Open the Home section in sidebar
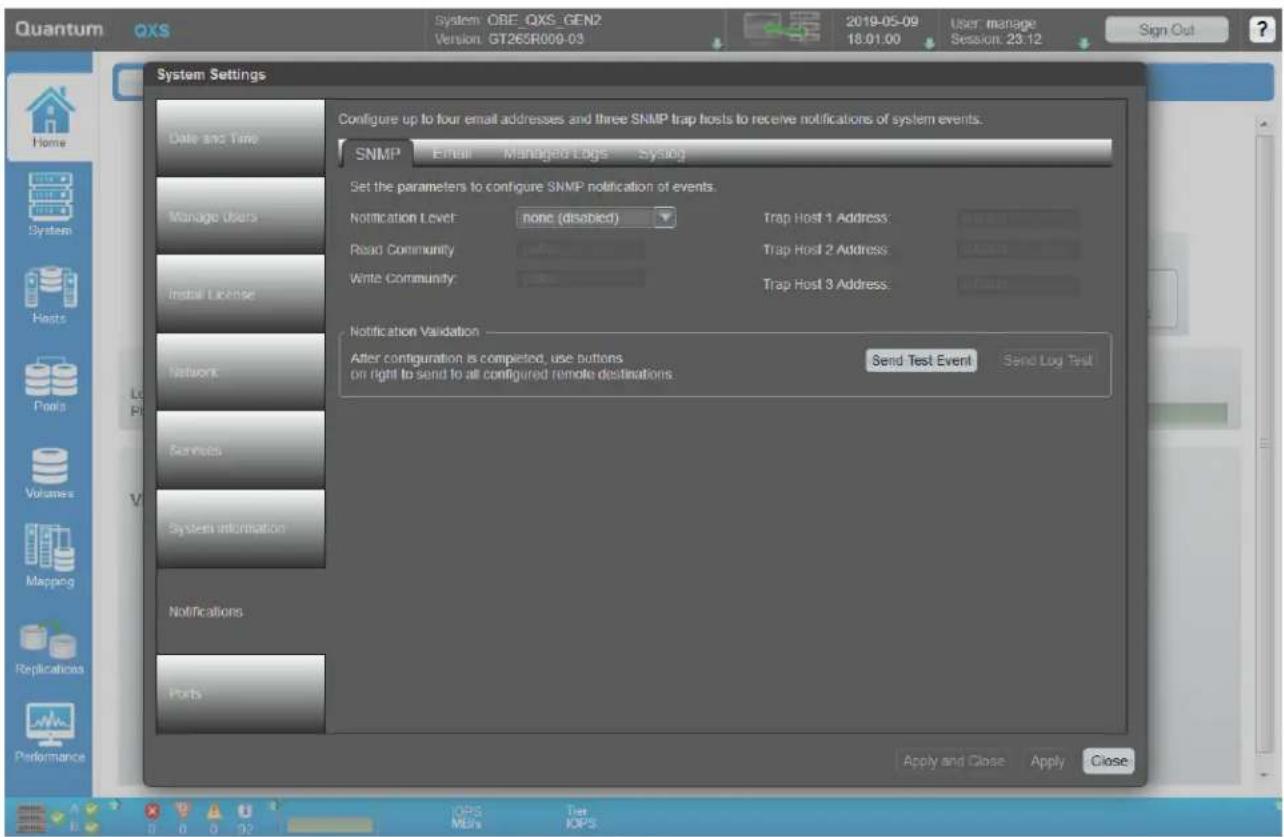Viewport: 1284px width, 837px height. (x=48, y=116)
